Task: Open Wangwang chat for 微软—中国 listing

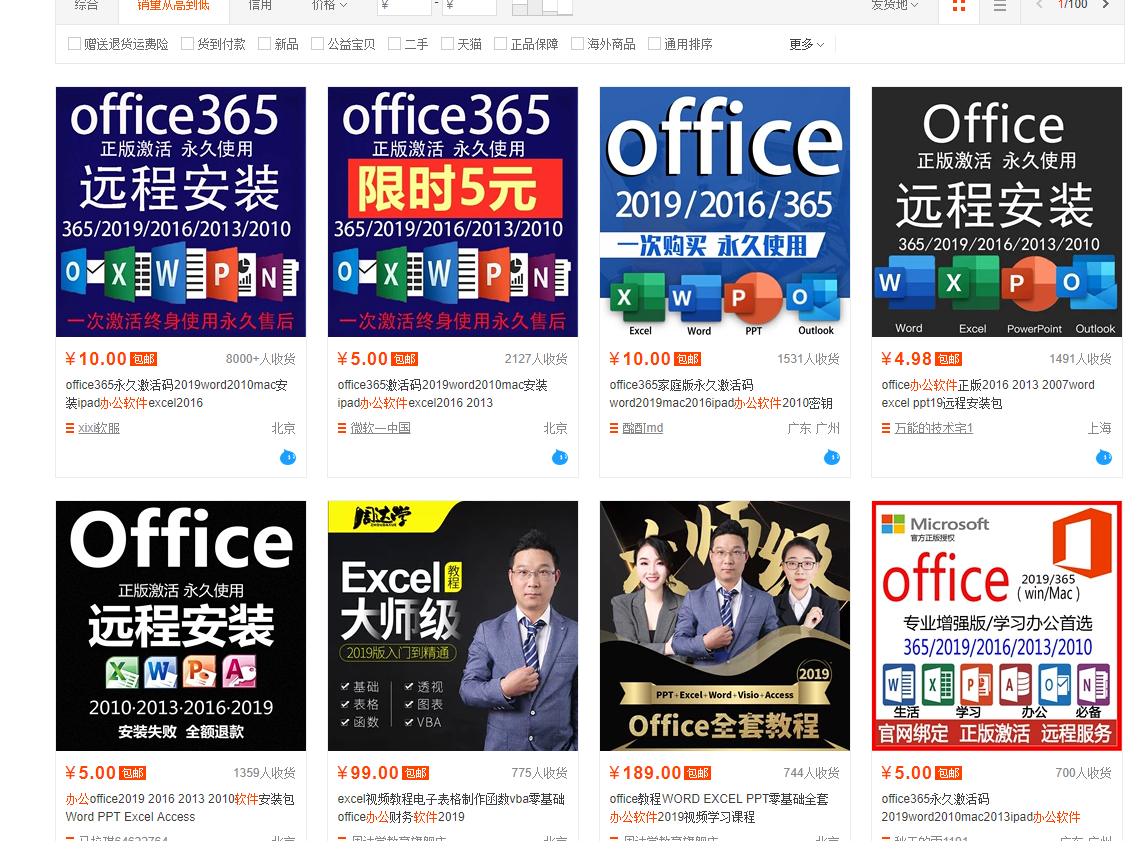Action: [560, 457]
